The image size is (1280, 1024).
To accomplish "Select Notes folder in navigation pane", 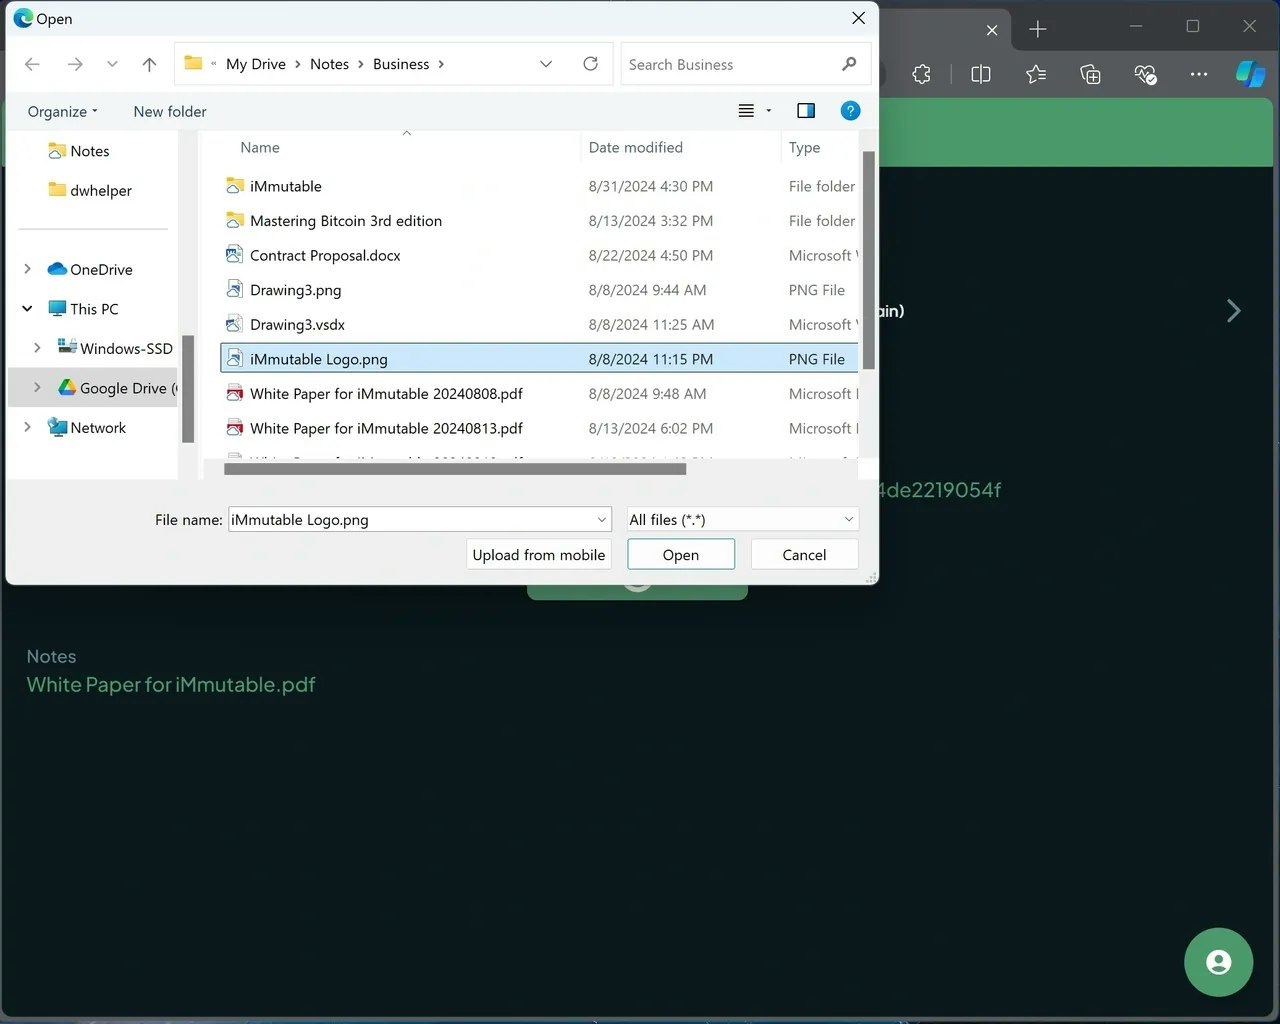I will click(x=90, y=151).
